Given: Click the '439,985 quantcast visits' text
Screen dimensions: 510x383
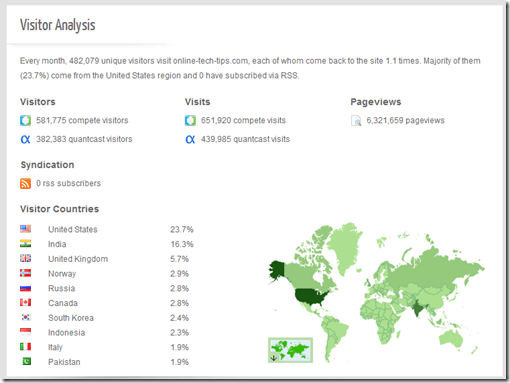Looking at the screenshot, I should pos(245,139).
